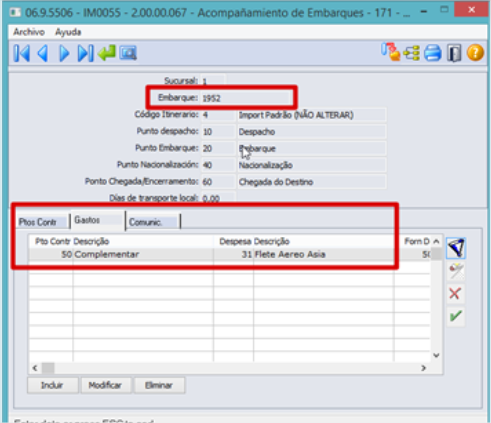Click the Días de transporte local field
Viewport: 491px width, 423px height.
(218, 198)
